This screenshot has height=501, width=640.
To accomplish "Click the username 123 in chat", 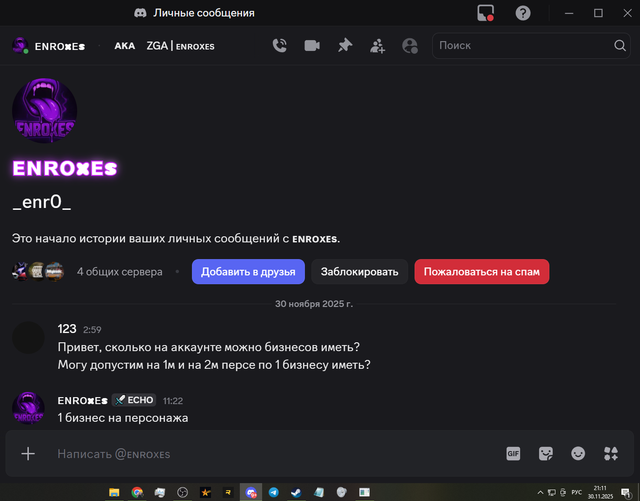I will [x=67, y=329].
